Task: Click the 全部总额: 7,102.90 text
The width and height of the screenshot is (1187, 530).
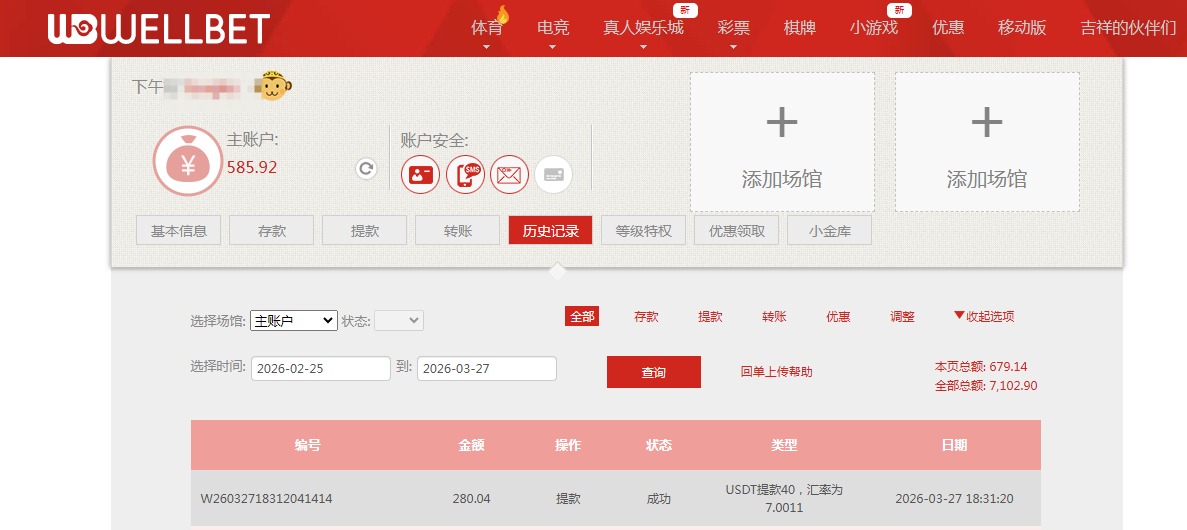Action: point(986,385)
